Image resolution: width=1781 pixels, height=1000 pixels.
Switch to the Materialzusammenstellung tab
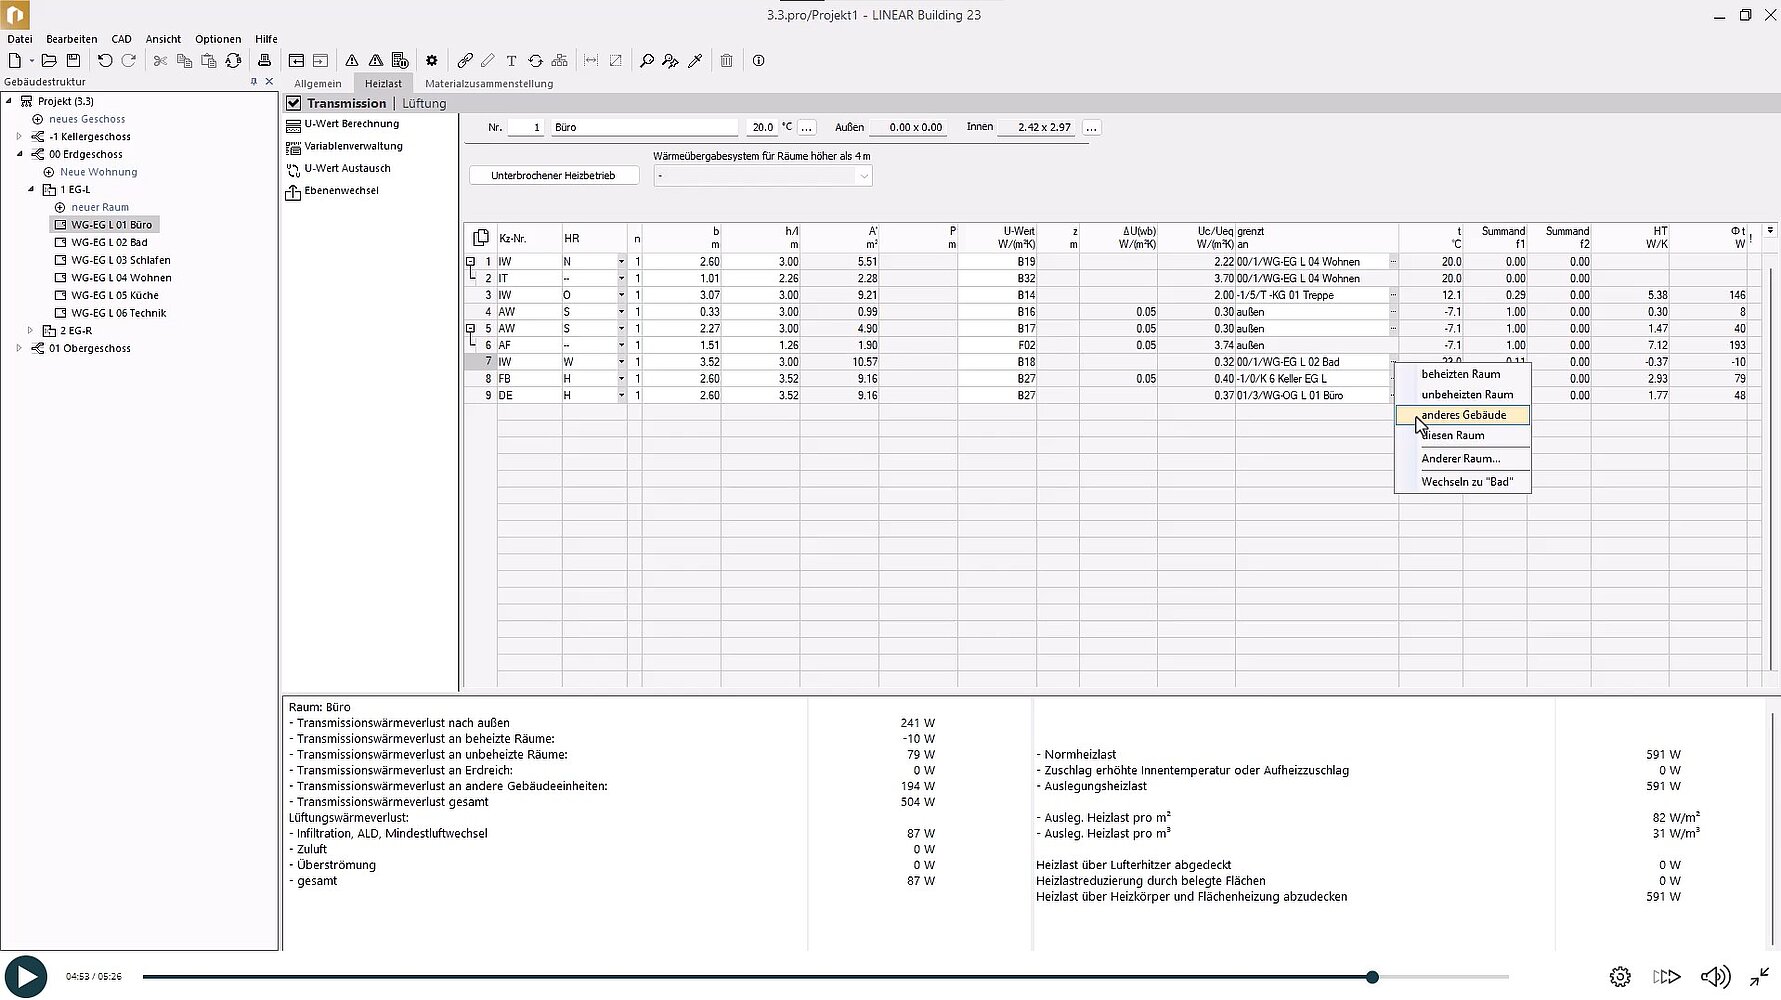(488, 84)
